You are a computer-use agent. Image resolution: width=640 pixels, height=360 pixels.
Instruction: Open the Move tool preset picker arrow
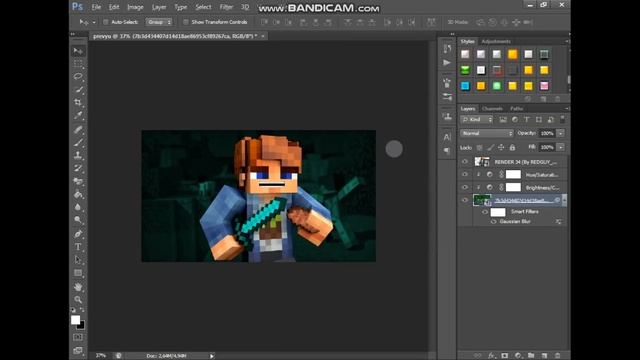click(94, 22)
